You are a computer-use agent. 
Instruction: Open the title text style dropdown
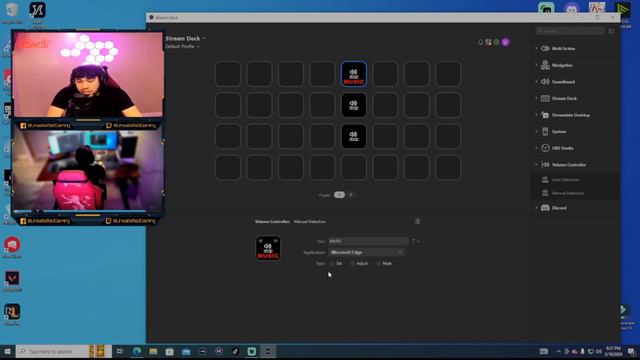point(416,241)
